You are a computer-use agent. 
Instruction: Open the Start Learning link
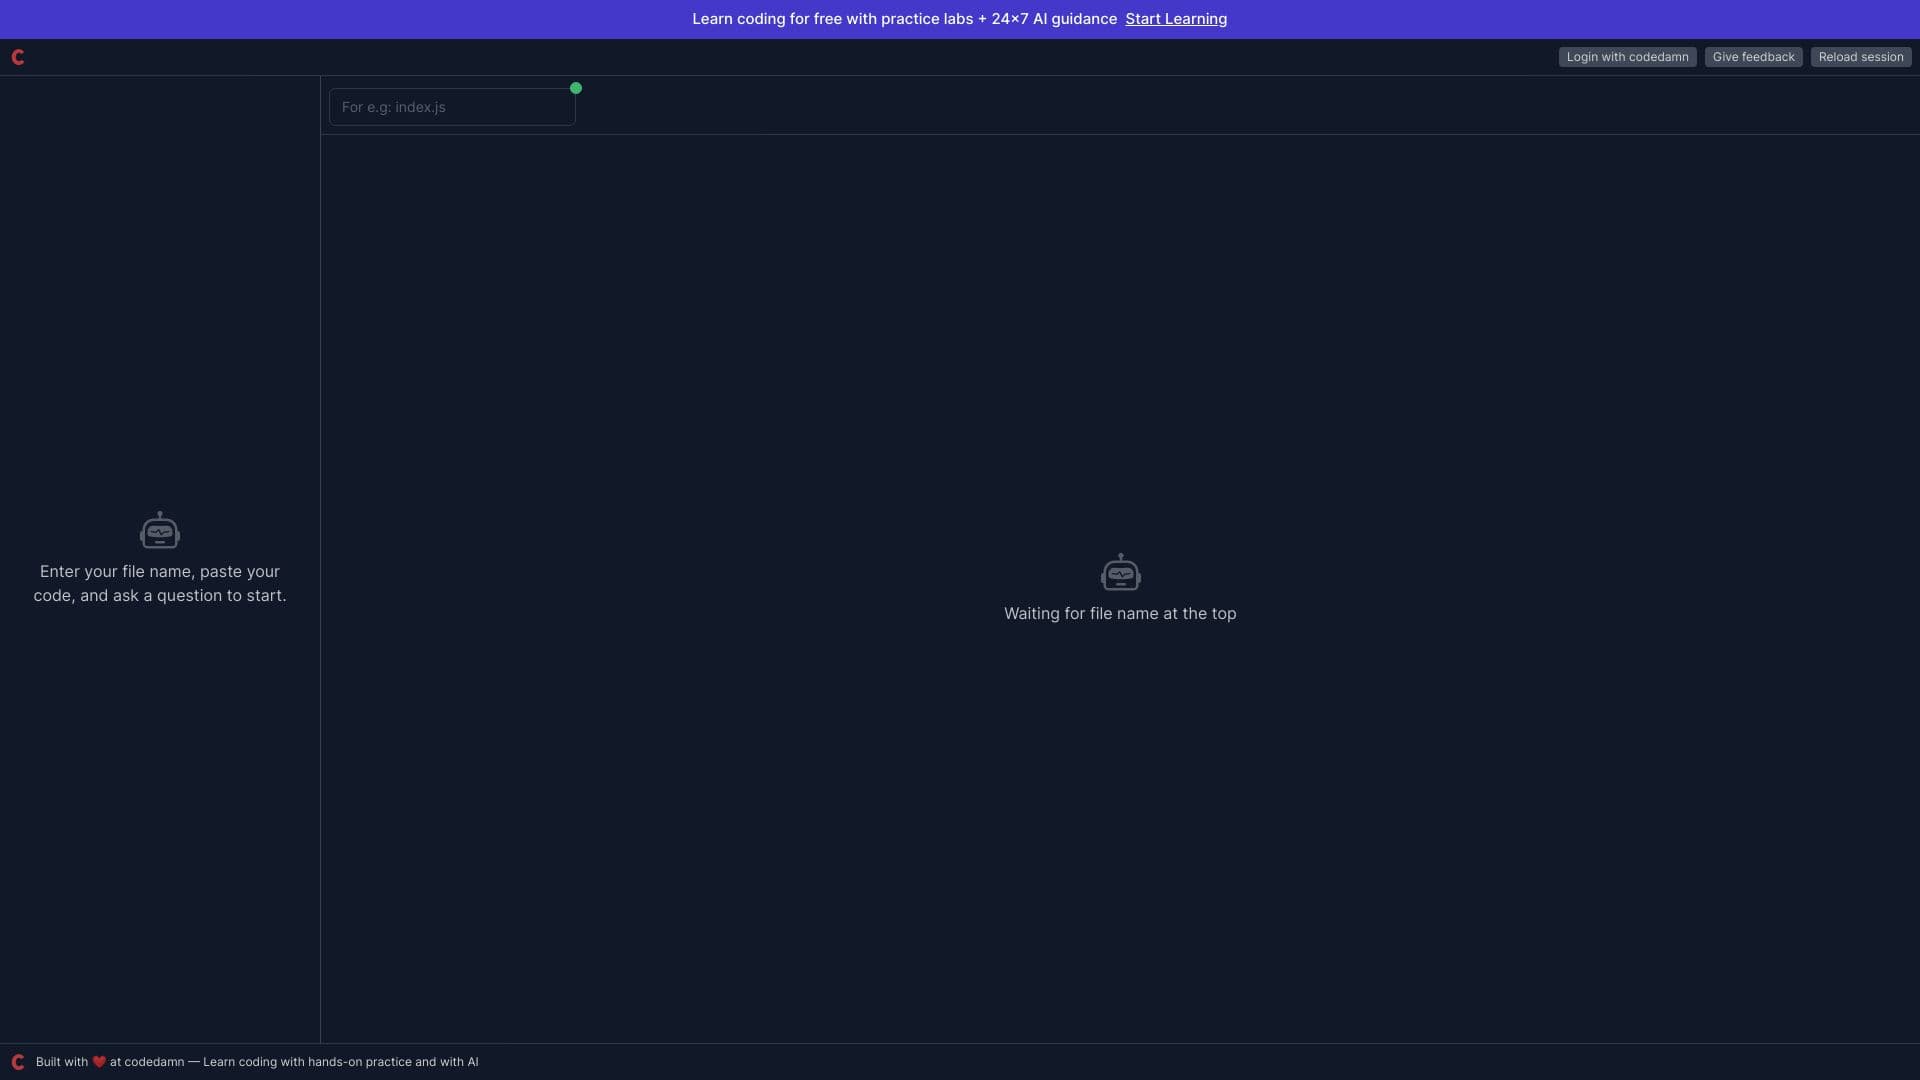1175,18
